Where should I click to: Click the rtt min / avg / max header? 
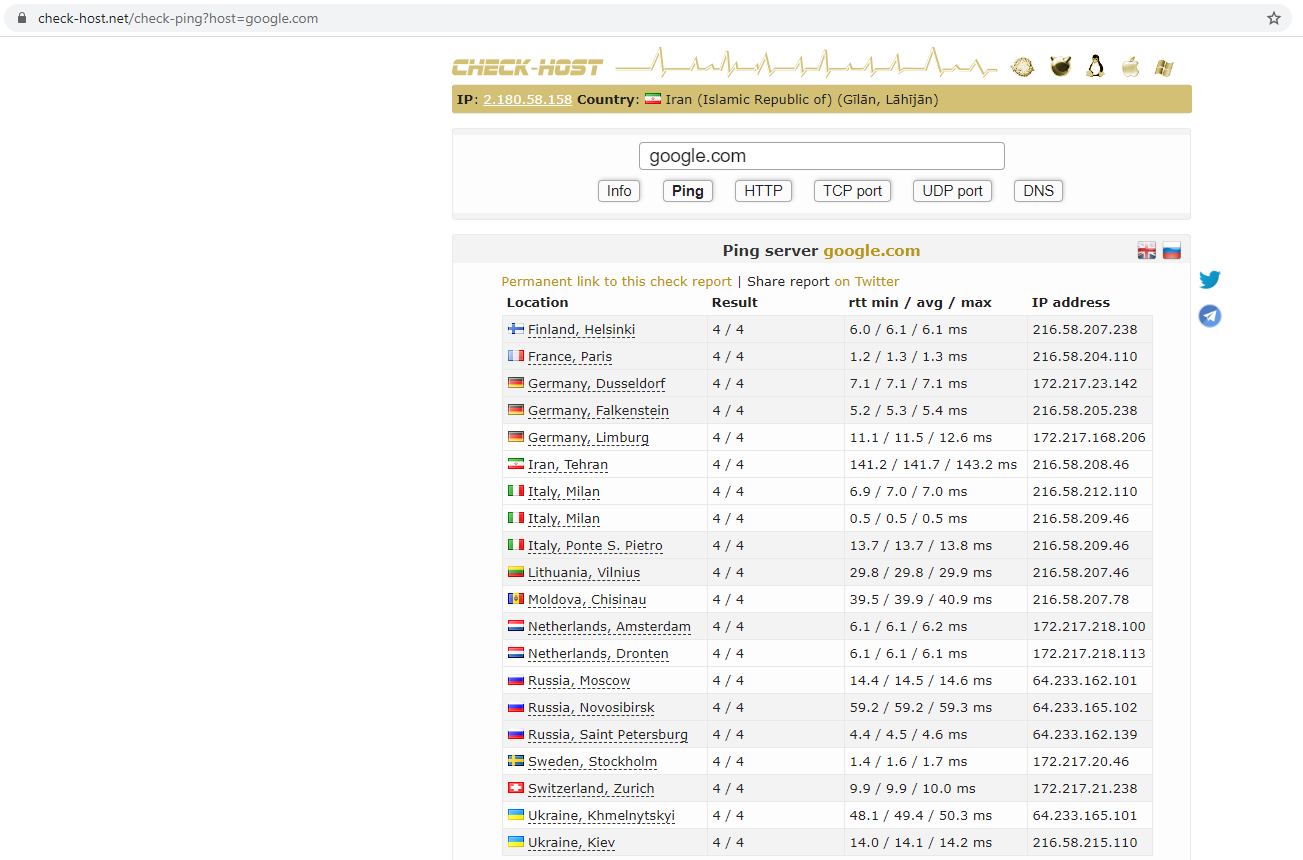pos(920,302)
